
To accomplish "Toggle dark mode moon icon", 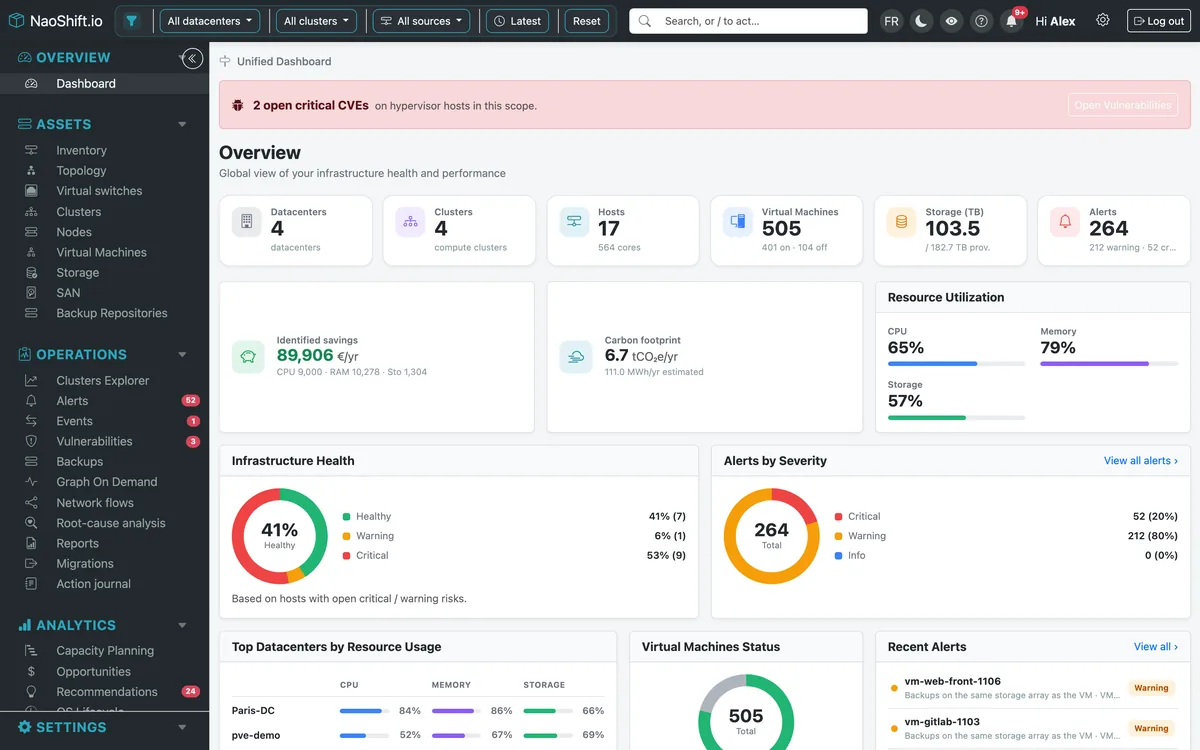I will (922, 21).
